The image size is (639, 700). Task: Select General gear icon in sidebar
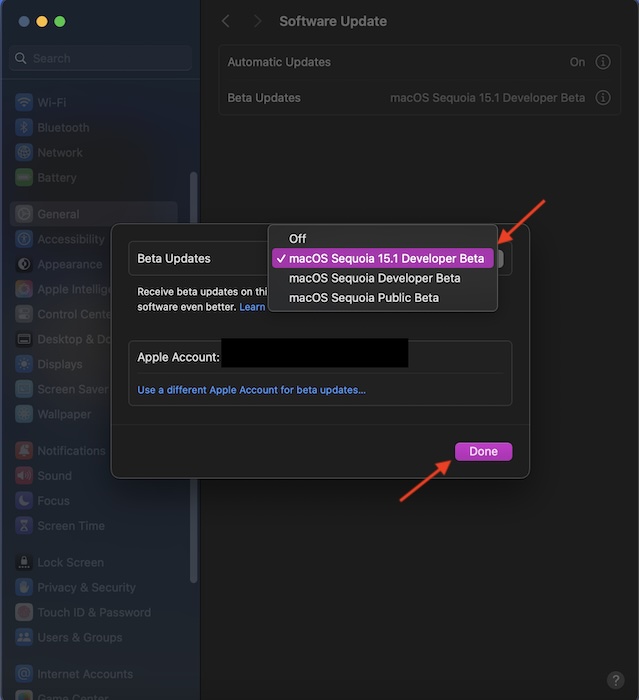pyautogui.click(x=24, y=214)
